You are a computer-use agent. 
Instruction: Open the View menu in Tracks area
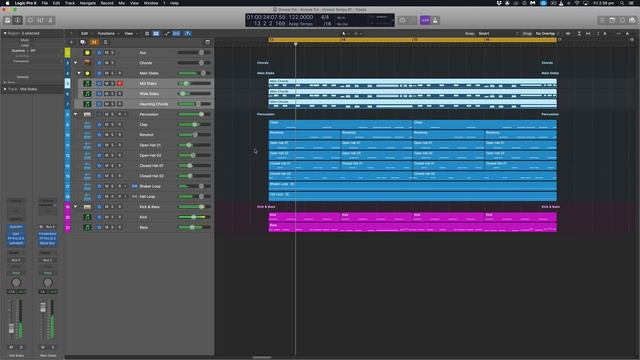click(x=129, y=33)
